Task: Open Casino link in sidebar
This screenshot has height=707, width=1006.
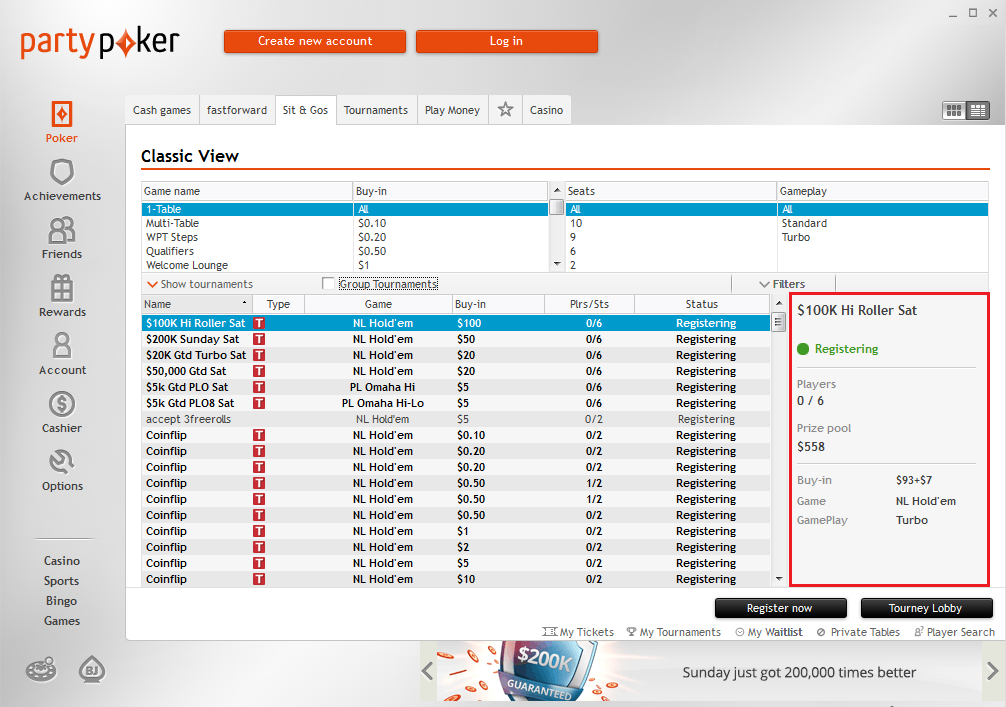Action: [62, 561]
